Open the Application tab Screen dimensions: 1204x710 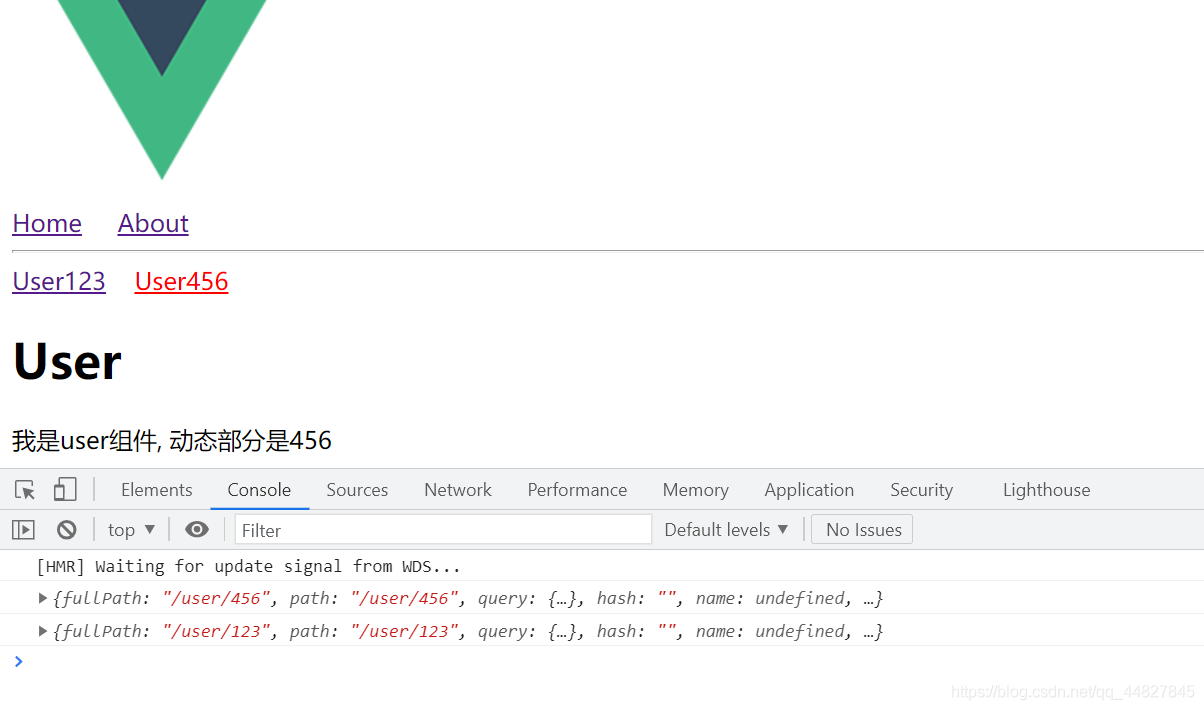(x=809, y=490)
